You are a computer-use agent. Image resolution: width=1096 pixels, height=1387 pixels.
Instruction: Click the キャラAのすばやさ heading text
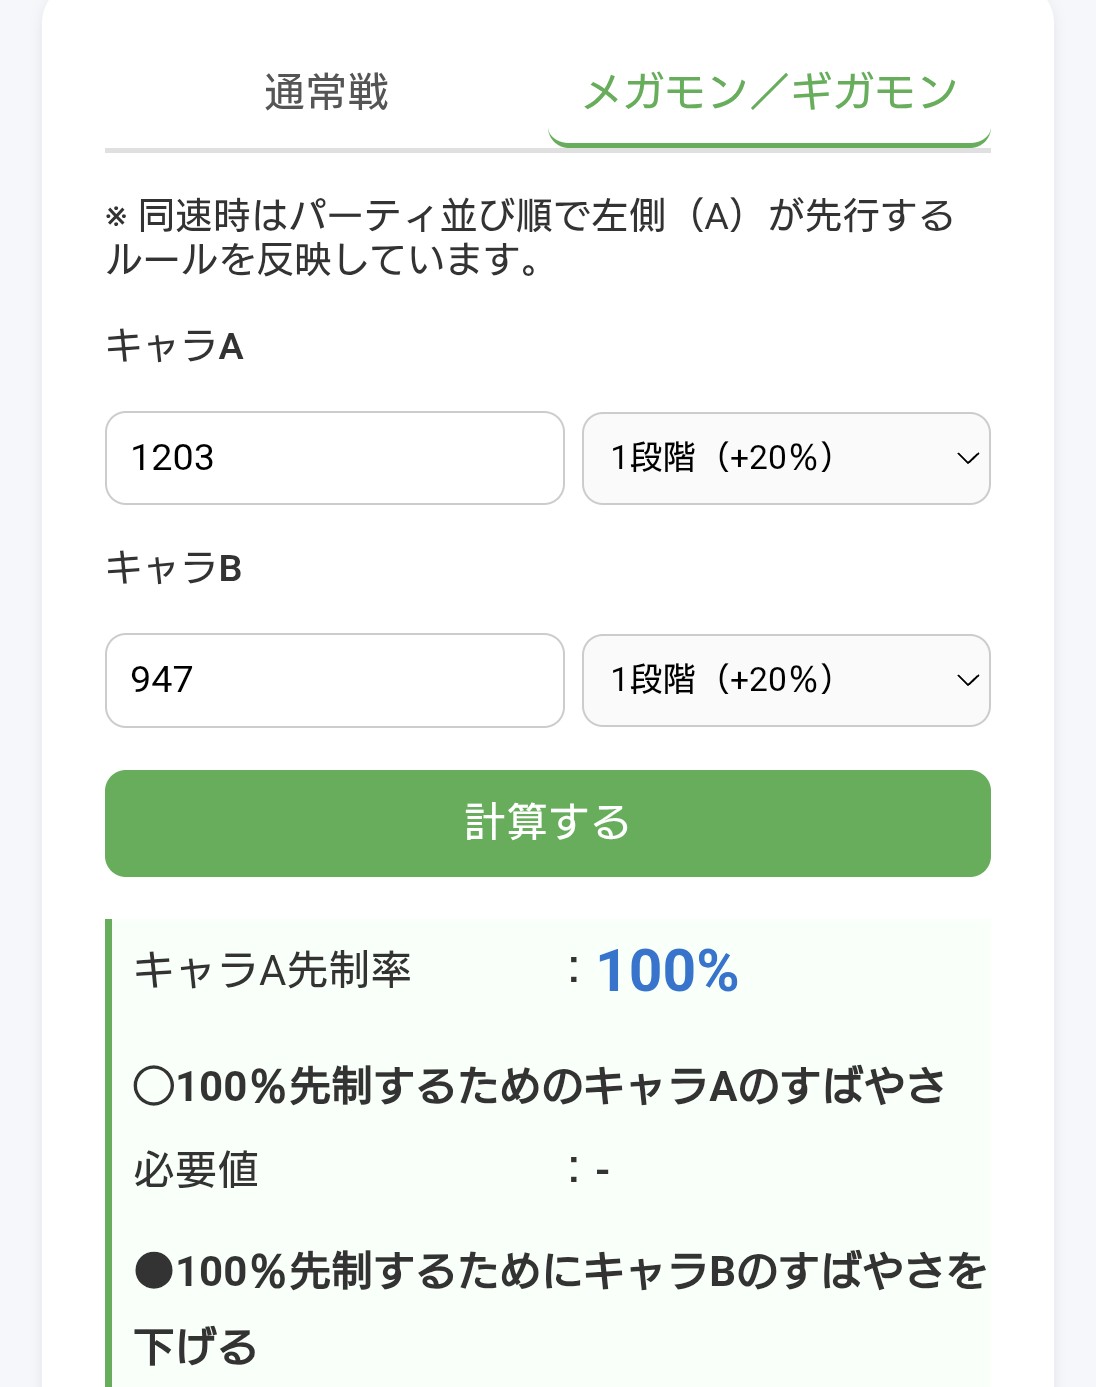(560, 1087)
